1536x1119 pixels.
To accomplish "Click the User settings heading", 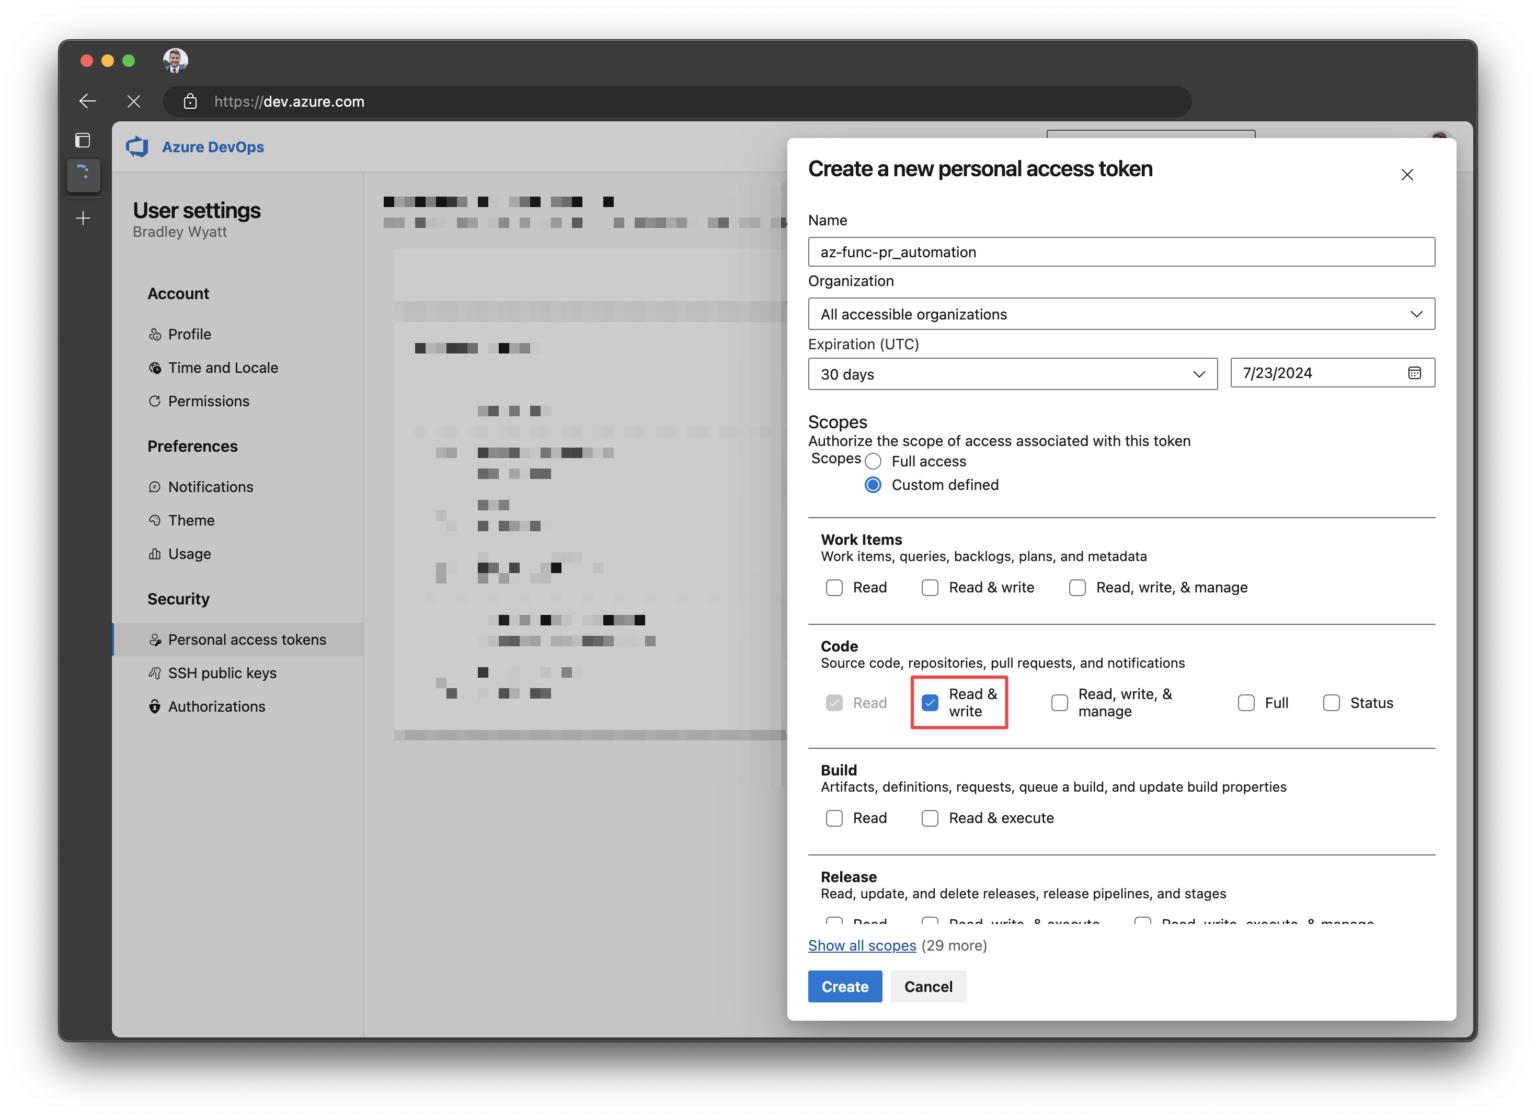I will [197, 210].
